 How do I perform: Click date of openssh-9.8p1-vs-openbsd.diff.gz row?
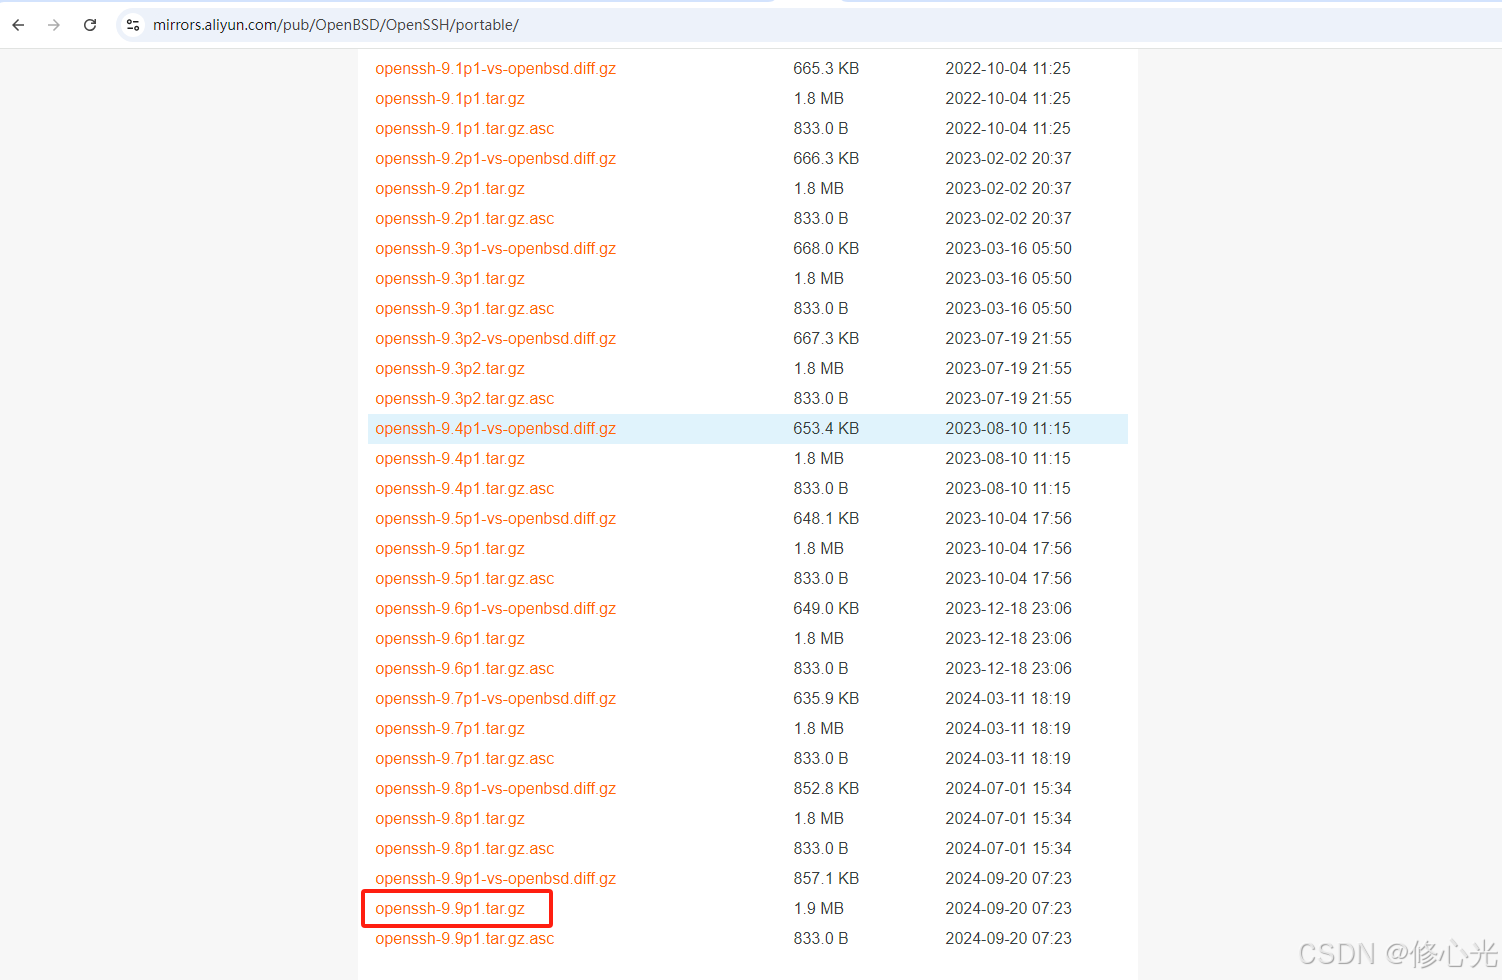(x=1008, y=788)
